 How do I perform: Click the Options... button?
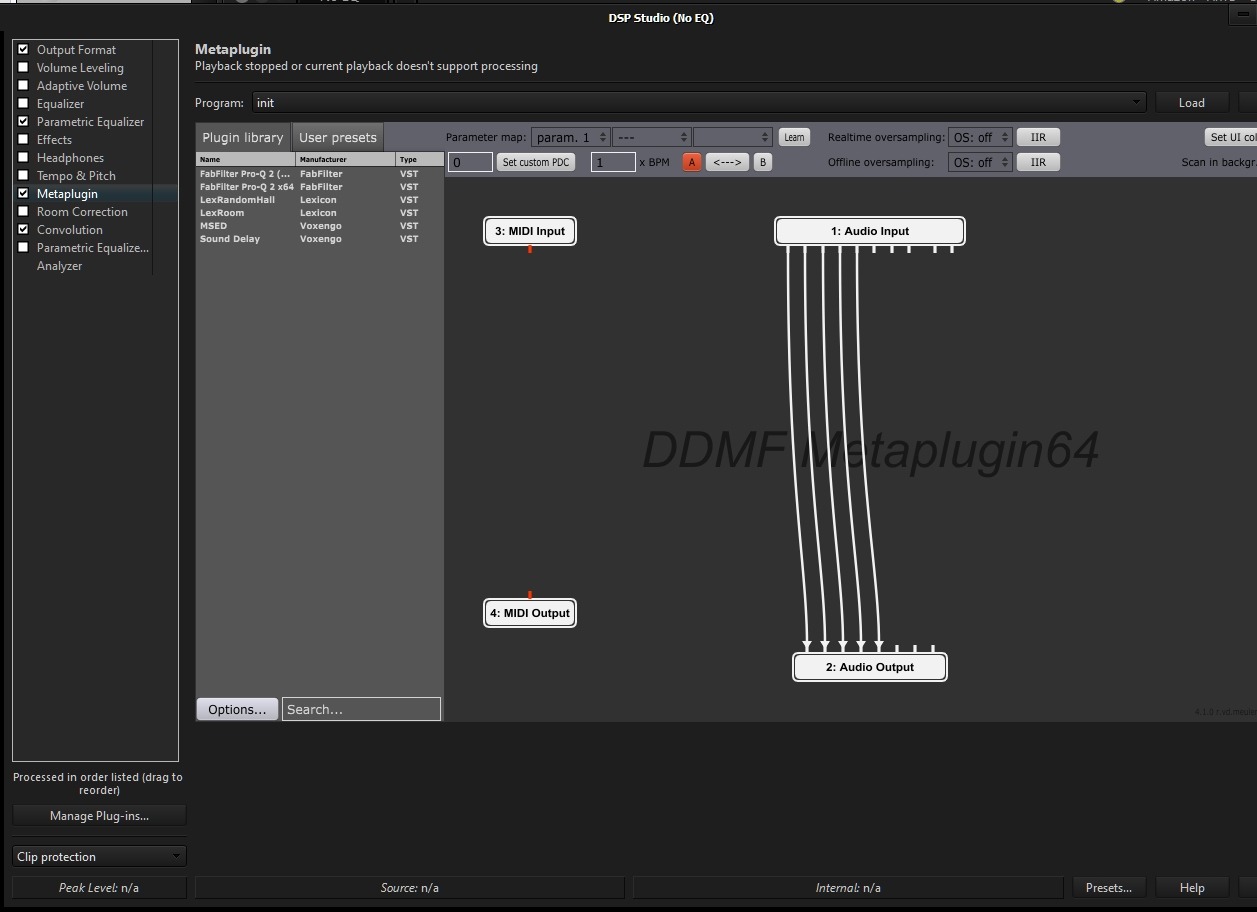pos(237,709)
